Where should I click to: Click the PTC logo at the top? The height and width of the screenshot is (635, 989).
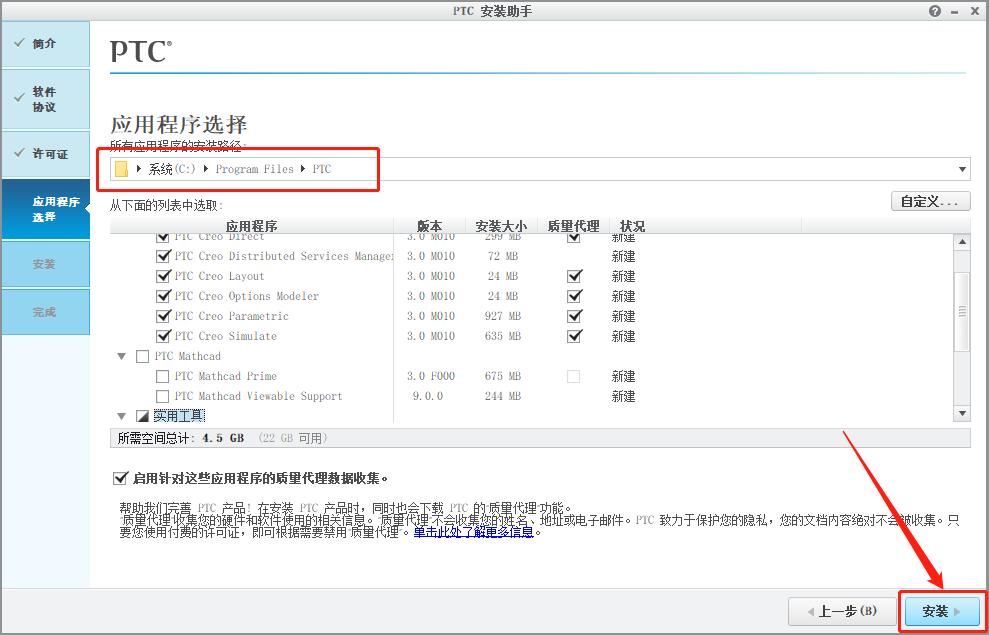pyautogui.click(x=138, y=50)
